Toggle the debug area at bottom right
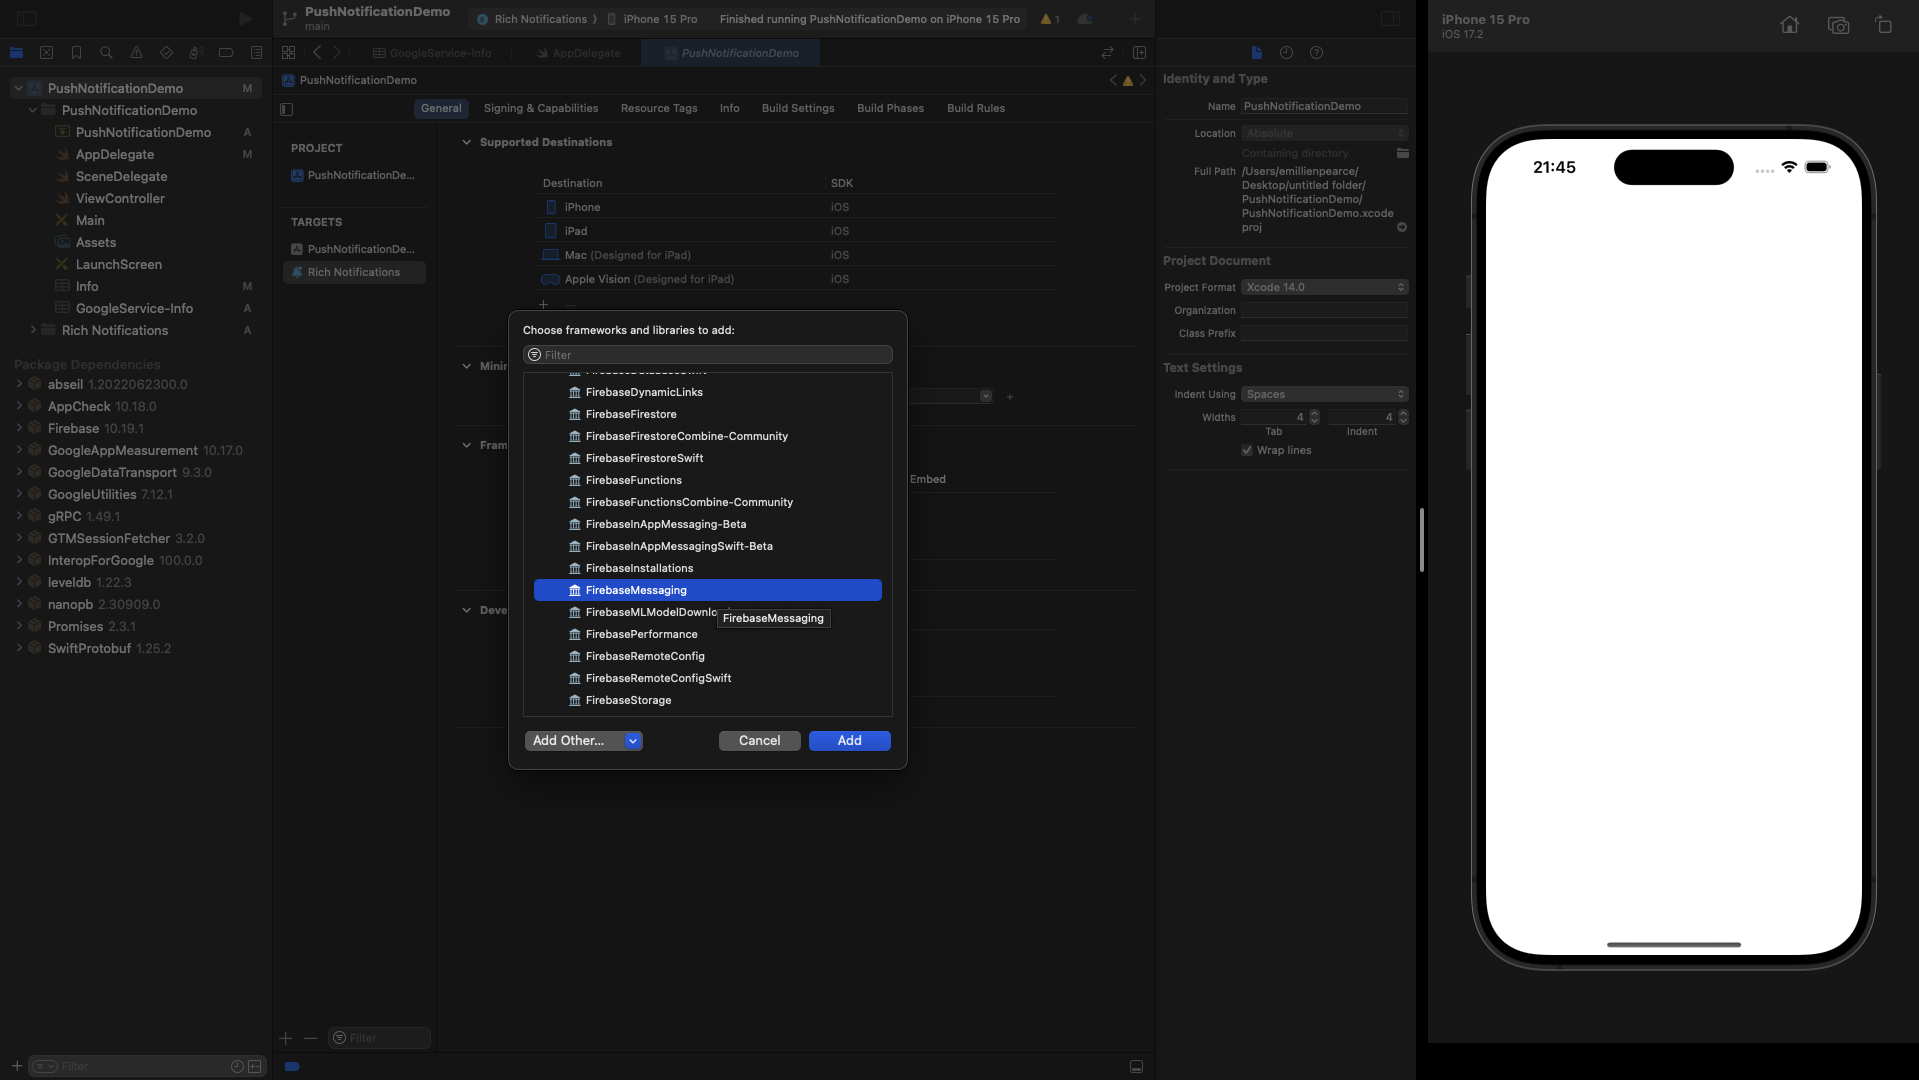Viewport: 1919px width, 1080px height. click(1137, 1067)
